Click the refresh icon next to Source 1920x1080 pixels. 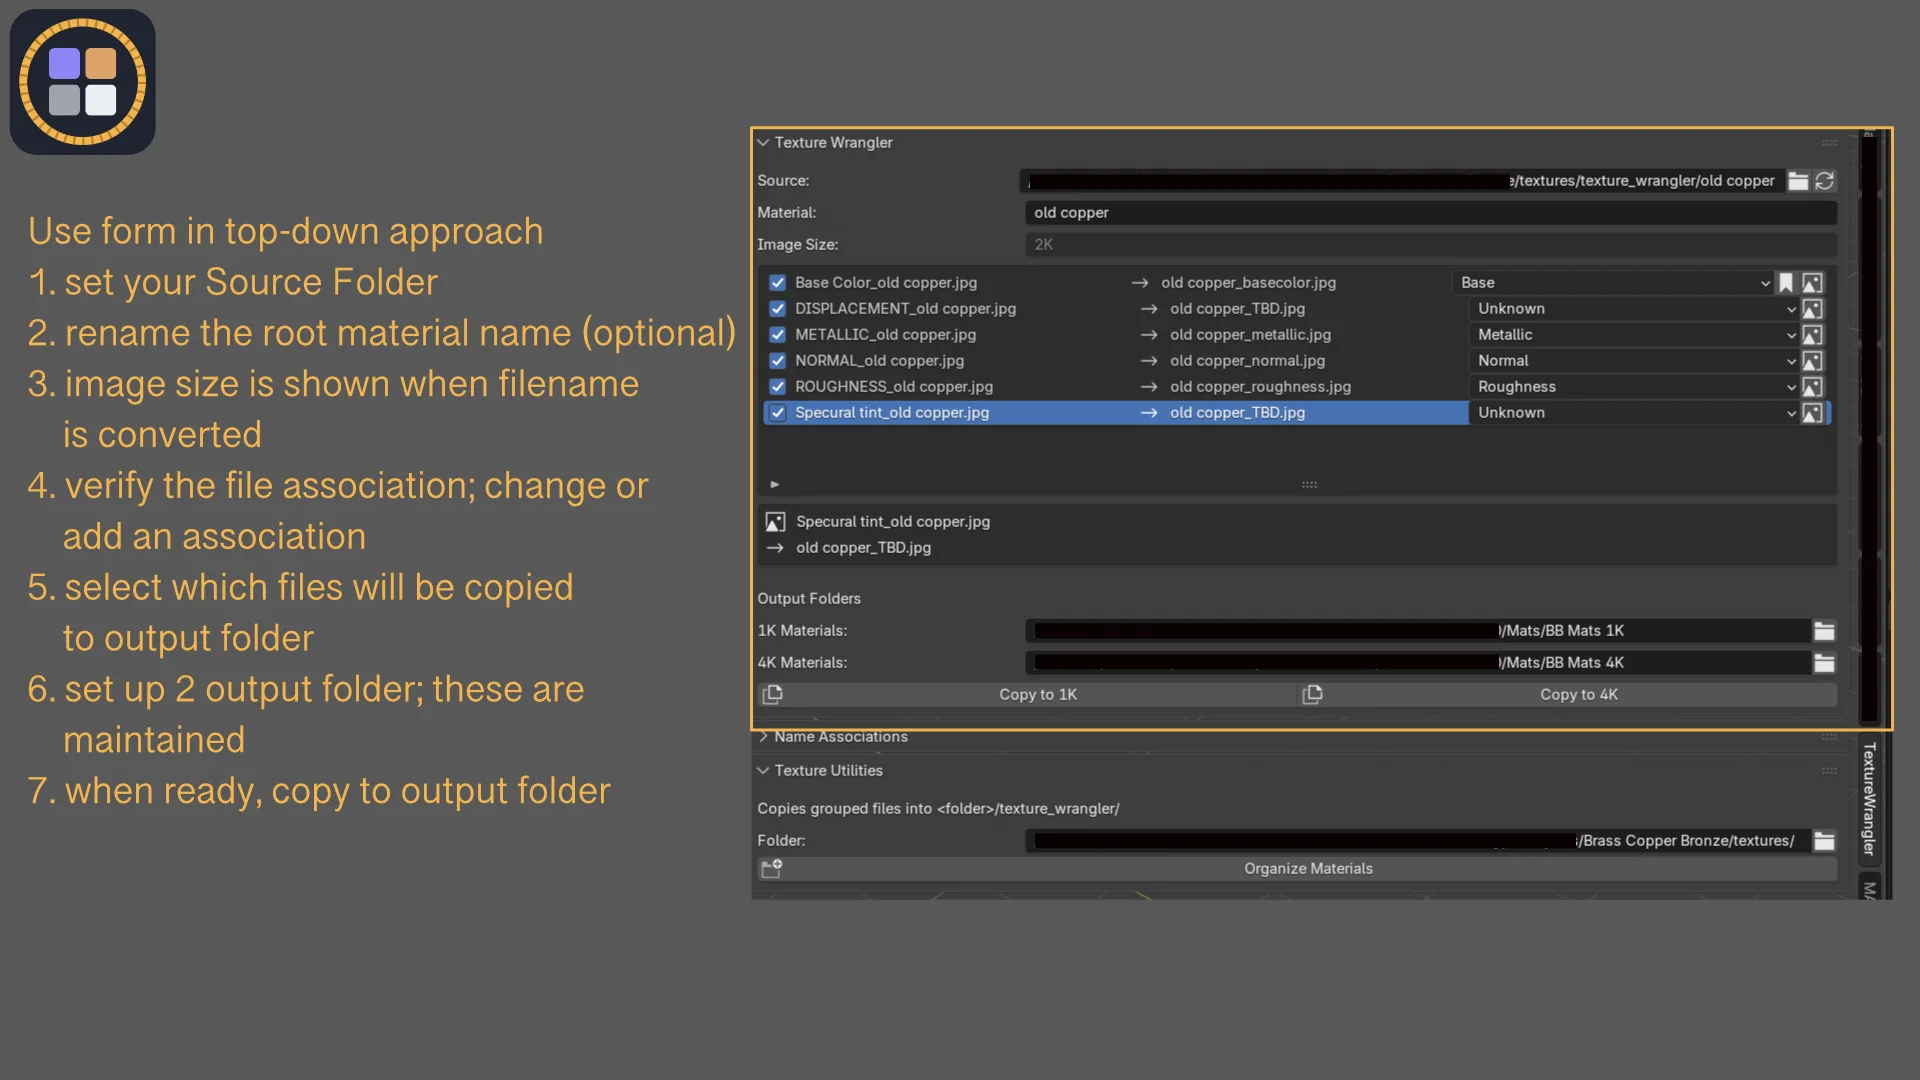tap(1825, 181)
